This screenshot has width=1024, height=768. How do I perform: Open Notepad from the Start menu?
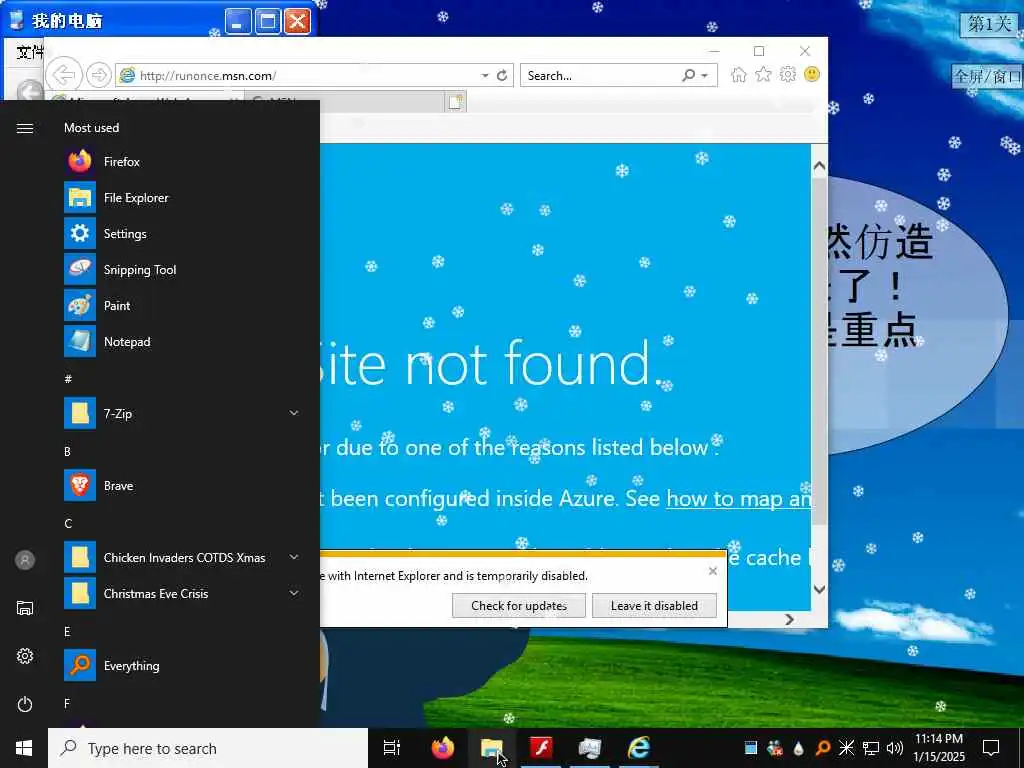tap(182, 341)
